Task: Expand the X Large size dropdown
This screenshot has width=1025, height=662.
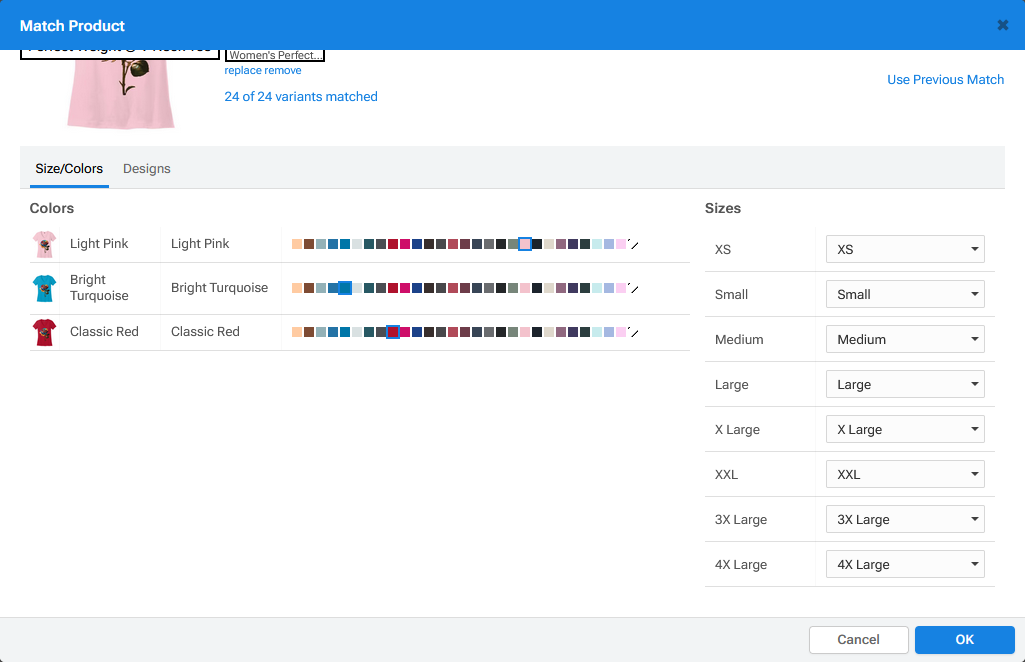Action: [904, 429]
